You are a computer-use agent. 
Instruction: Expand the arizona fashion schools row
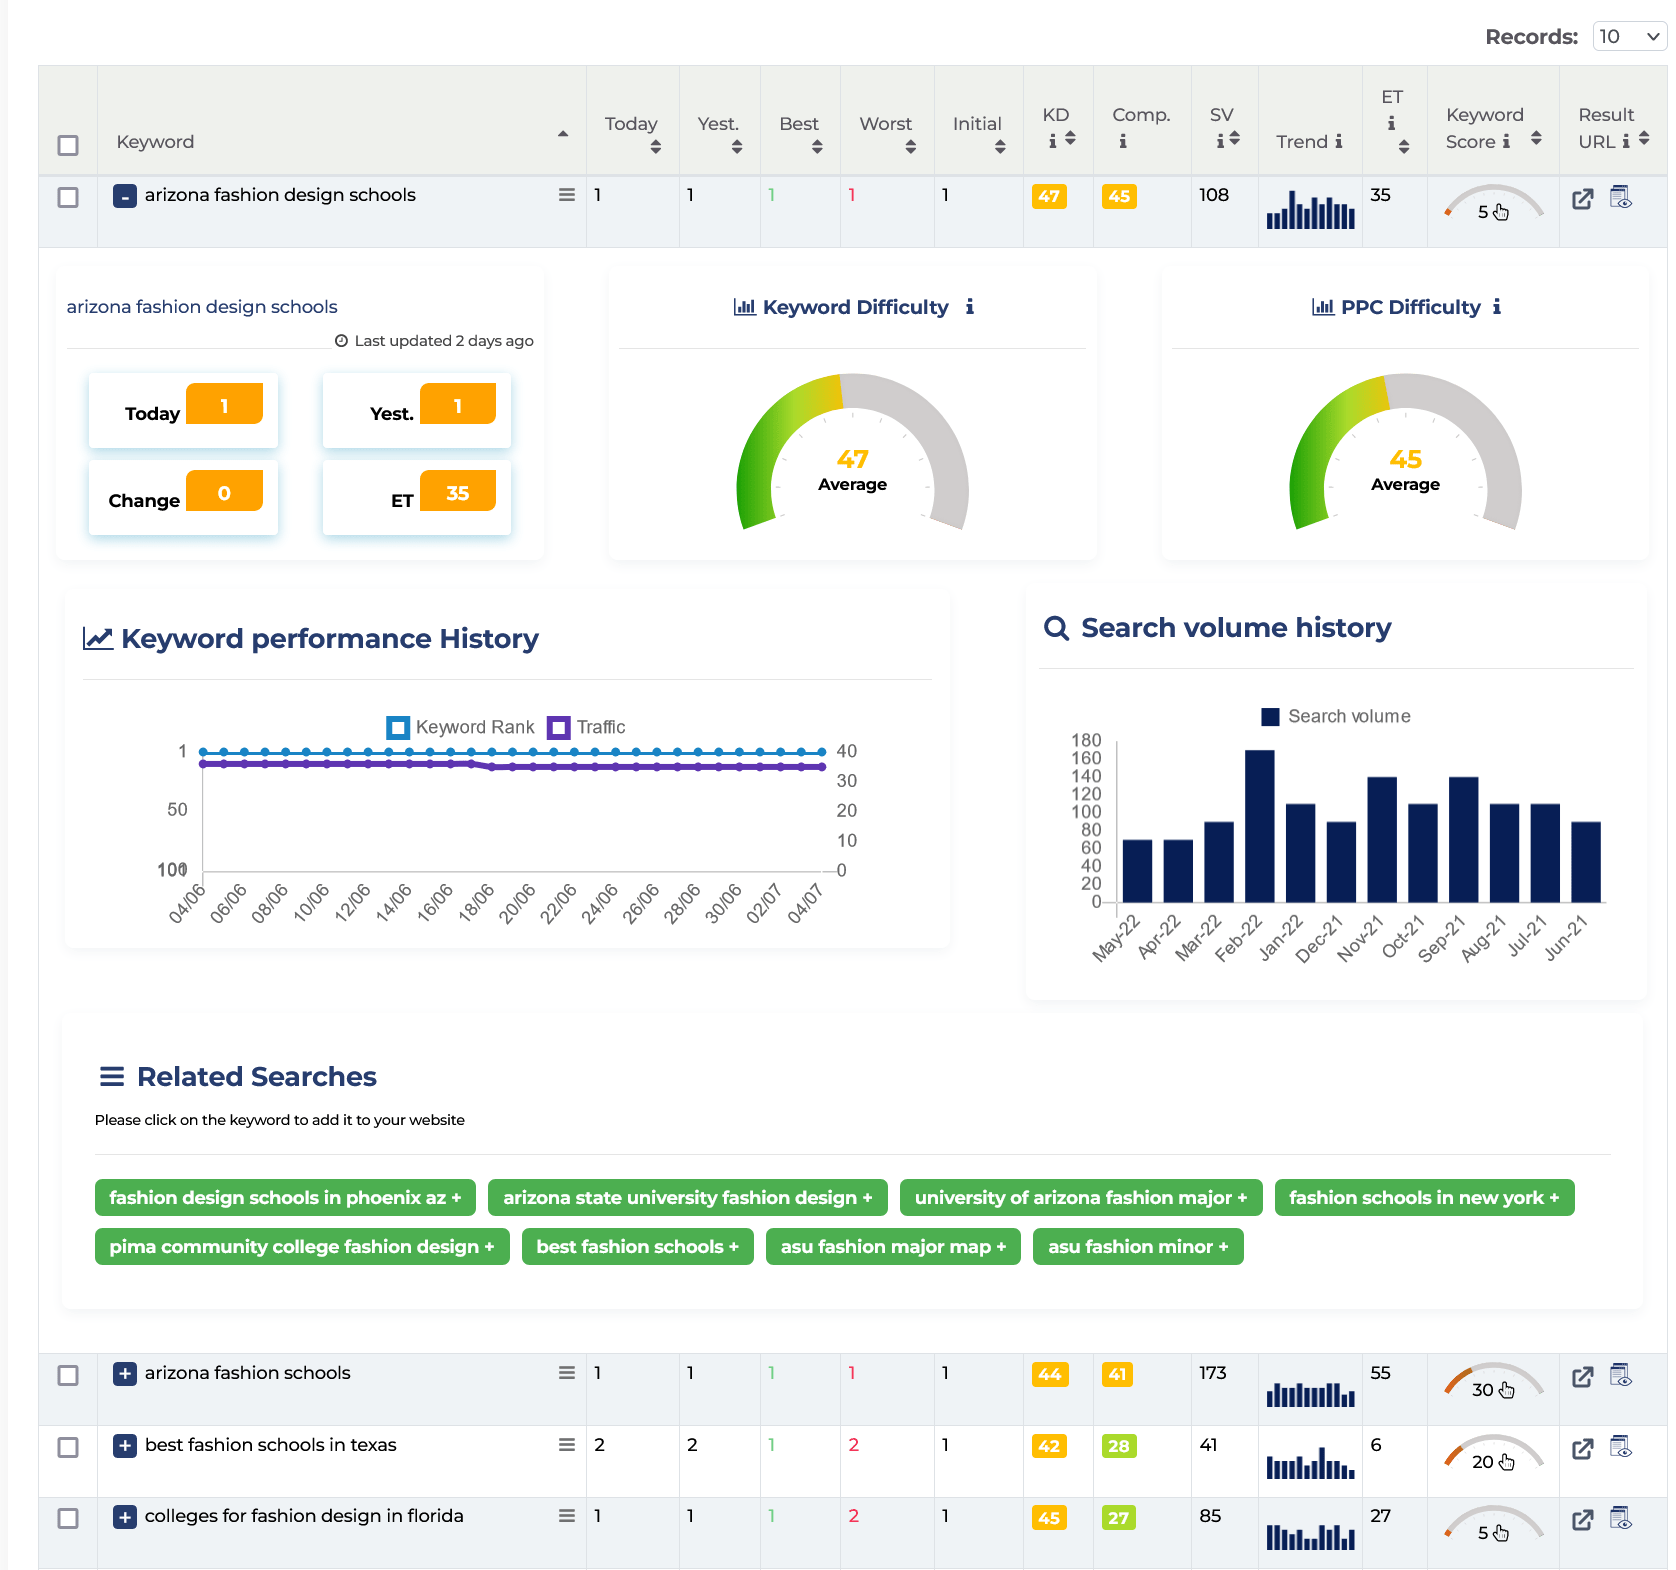[x=124, y=1374]
